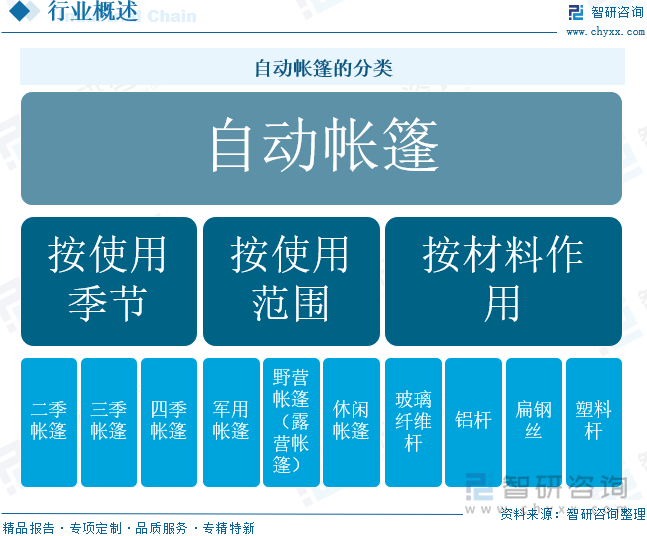Click the 精品报告 footer text
Image resolution: width=647 pixels, height=536 pixels.
[28, 528]
